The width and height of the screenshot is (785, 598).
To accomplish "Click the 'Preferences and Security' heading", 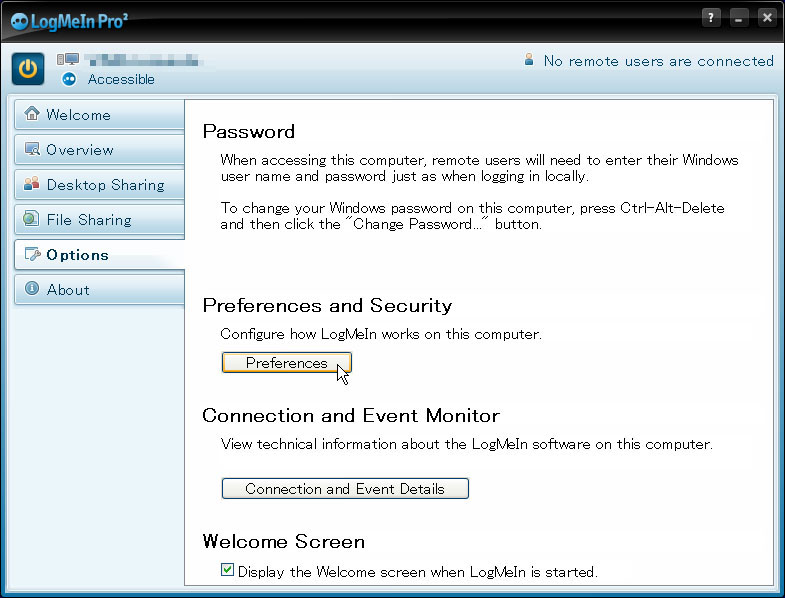I will (x=327, y=306).
